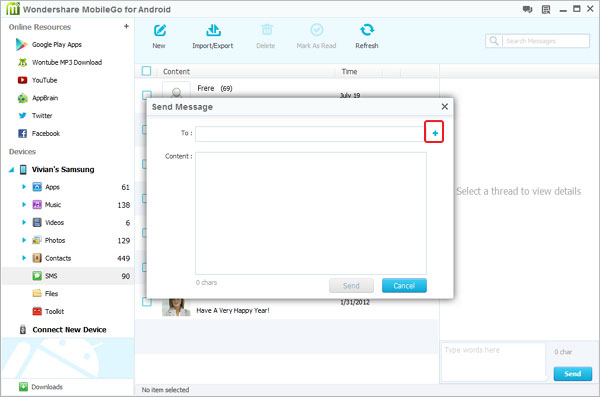Open YouTube in Online Resources
The image size is (600, 397).
coord(38,80)
